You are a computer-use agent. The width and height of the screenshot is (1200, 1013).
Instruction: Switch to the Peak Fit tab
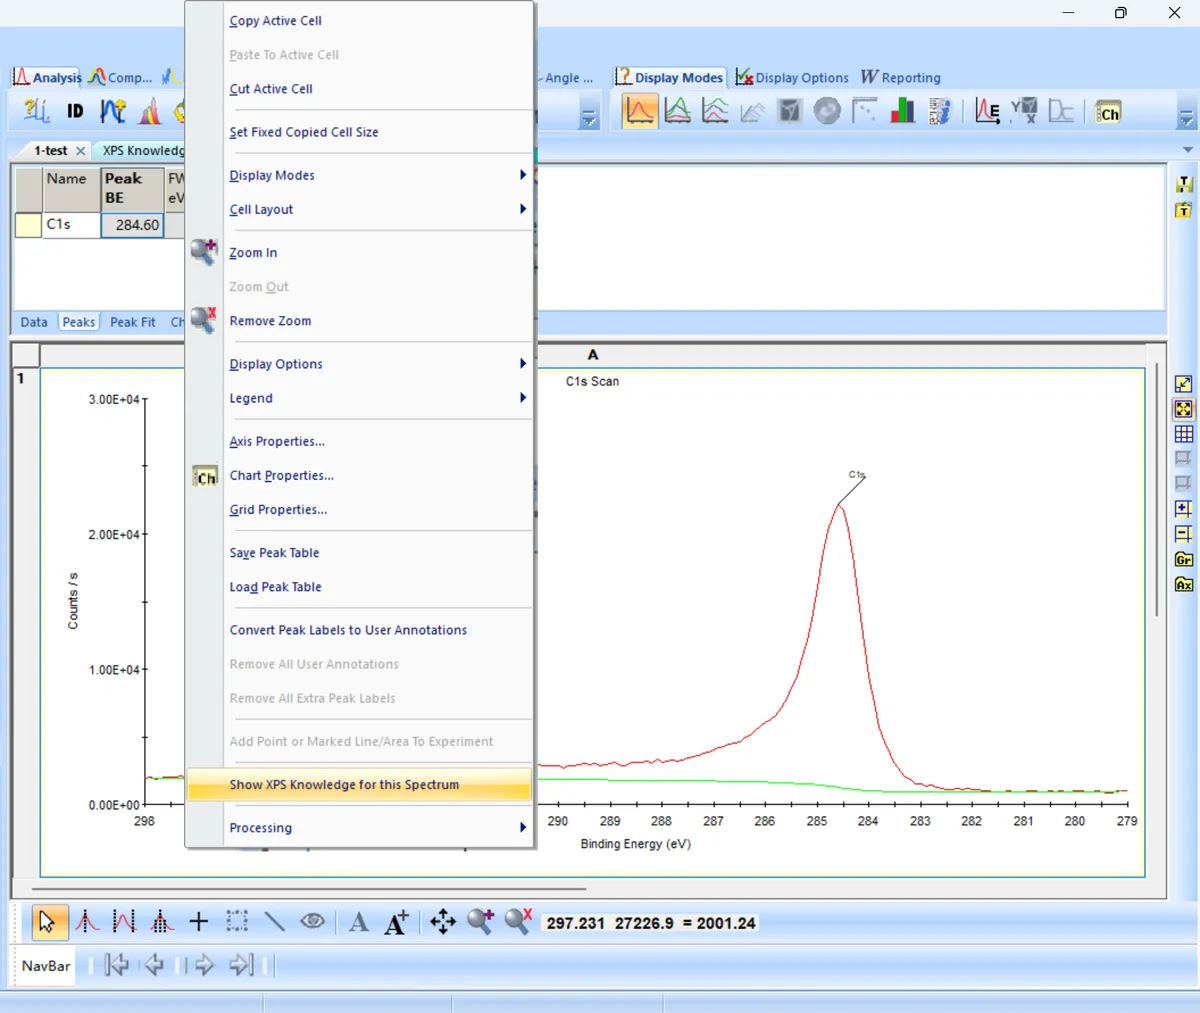tap(132, 322)
